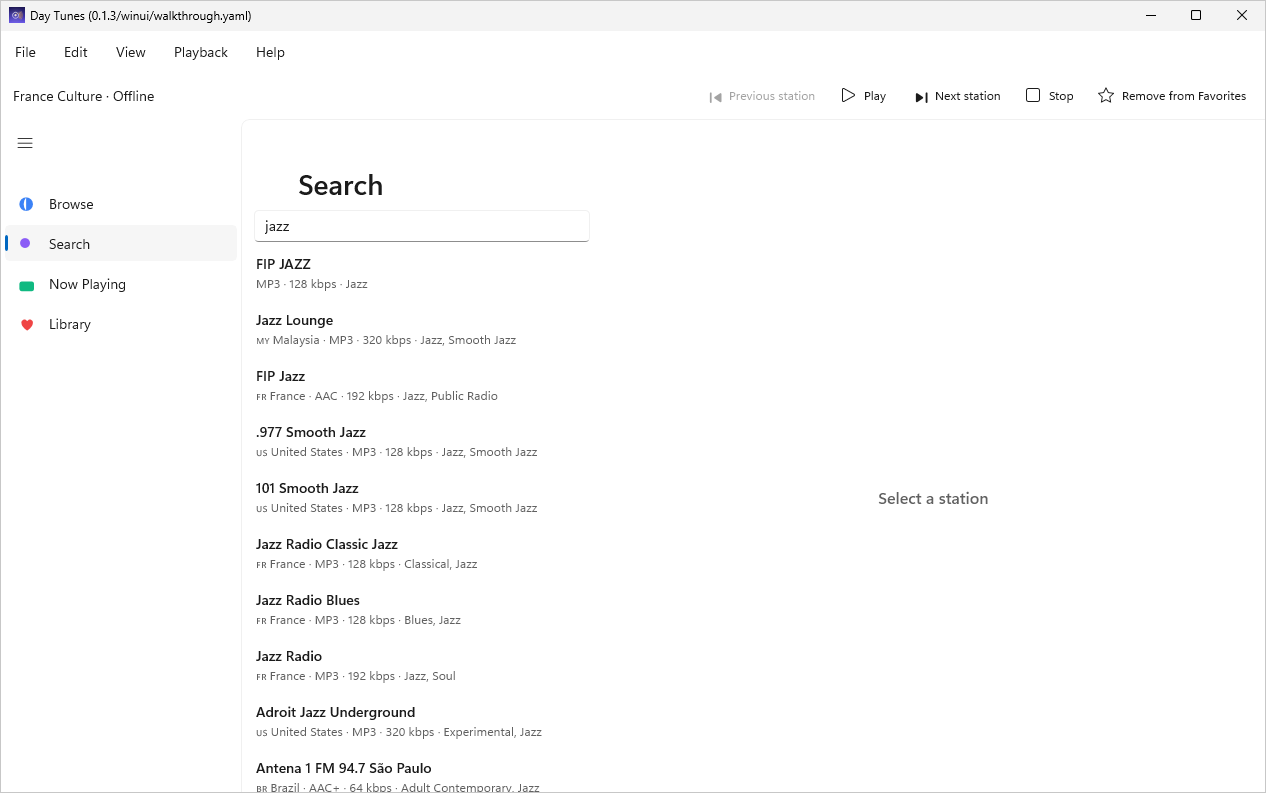Click the Previous station label

772,96
